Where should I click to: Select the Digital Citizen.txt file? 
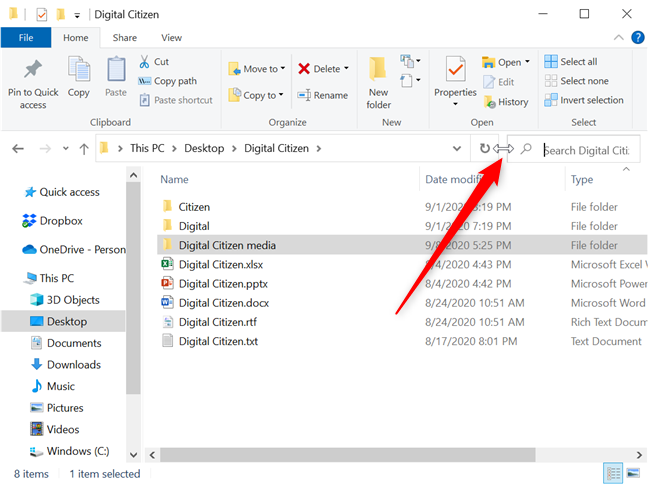(402, 341)
